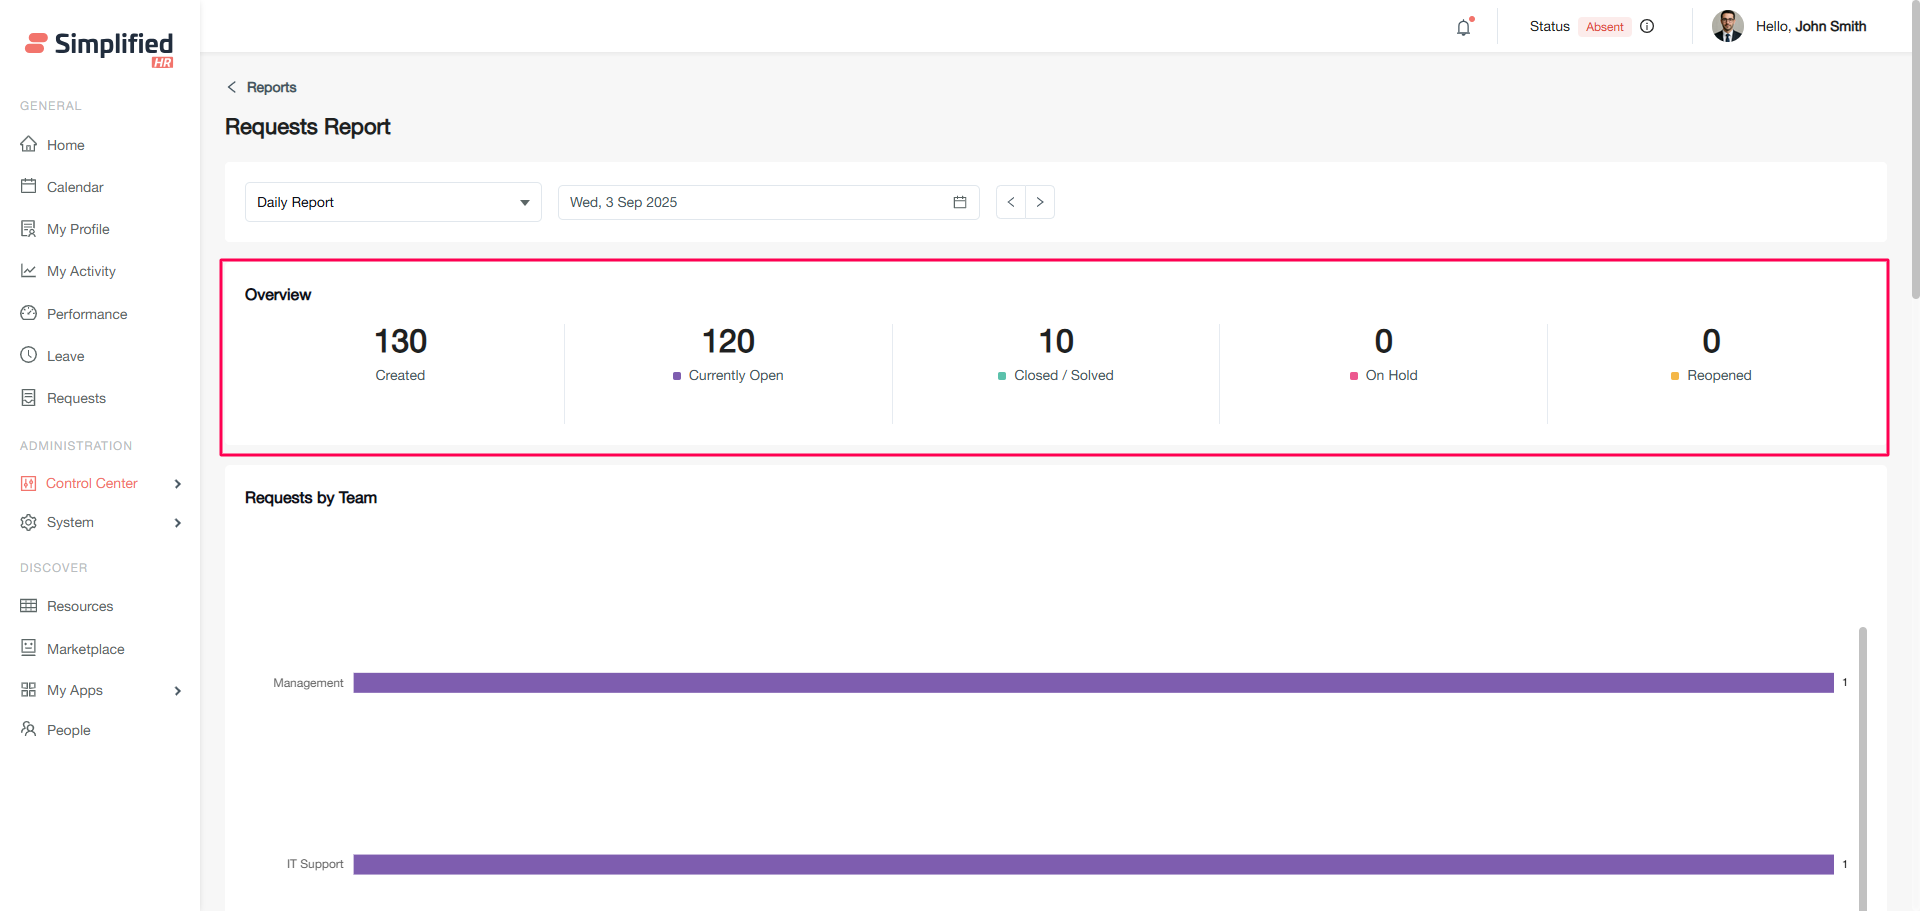This screenshot has width=1920, height=911.
Task: Click the notification bell icon
Action: coord(1463,28)
